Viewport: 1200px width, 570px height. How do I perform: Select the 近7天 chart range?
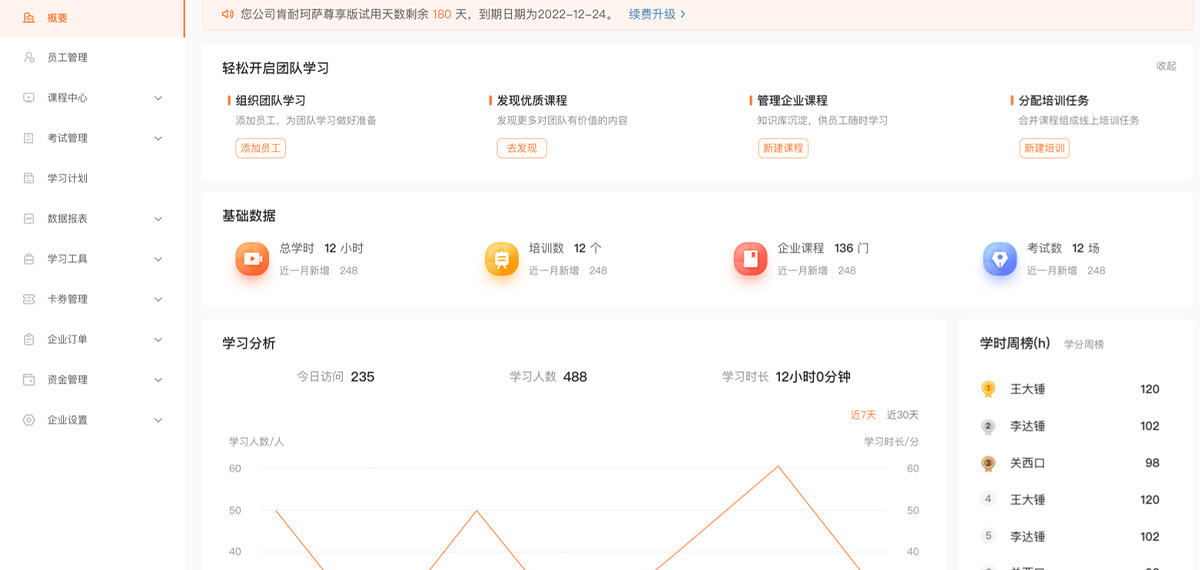[862, 415]
